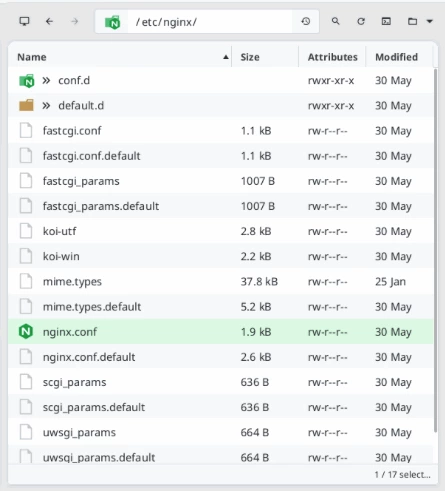The height and width of the screenshot is (491, 445).
Task: Click the green nginx icon in path bar
Action: click(113, 22)
